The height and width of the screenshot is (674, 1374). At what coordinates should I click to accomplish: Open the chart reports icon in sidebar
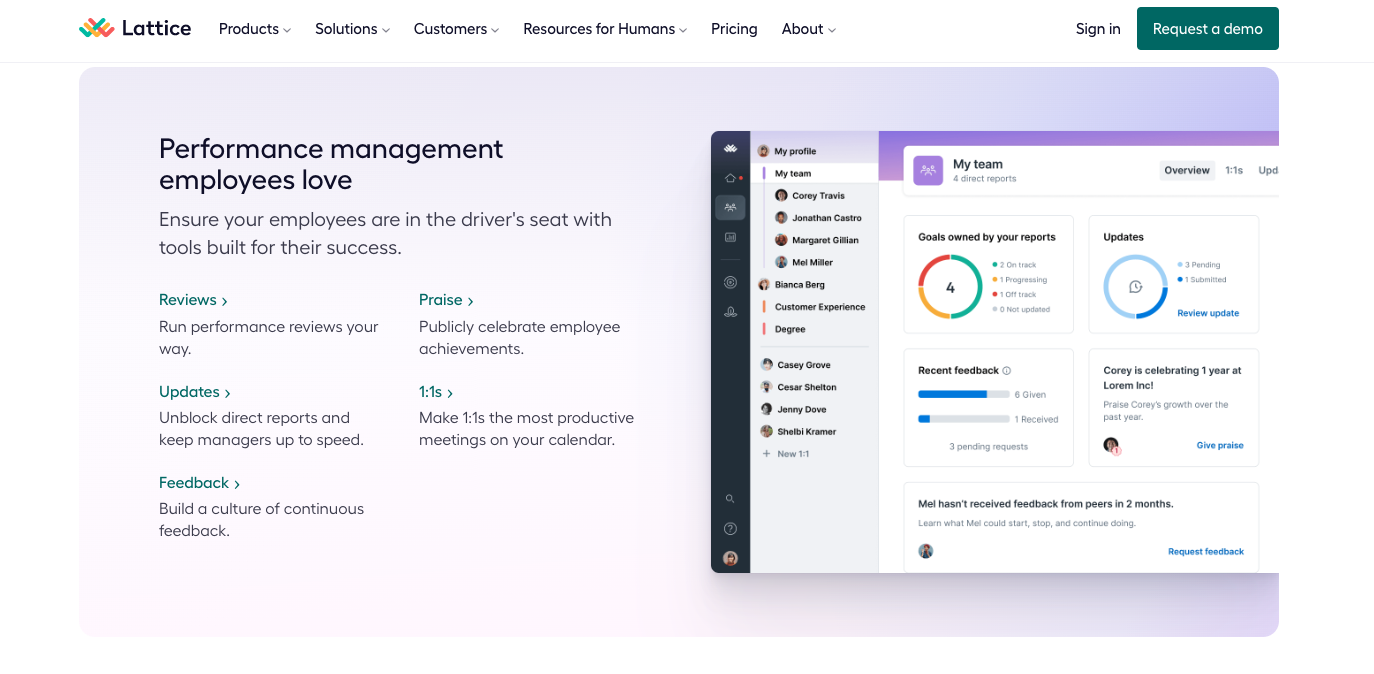click(730, 237)
